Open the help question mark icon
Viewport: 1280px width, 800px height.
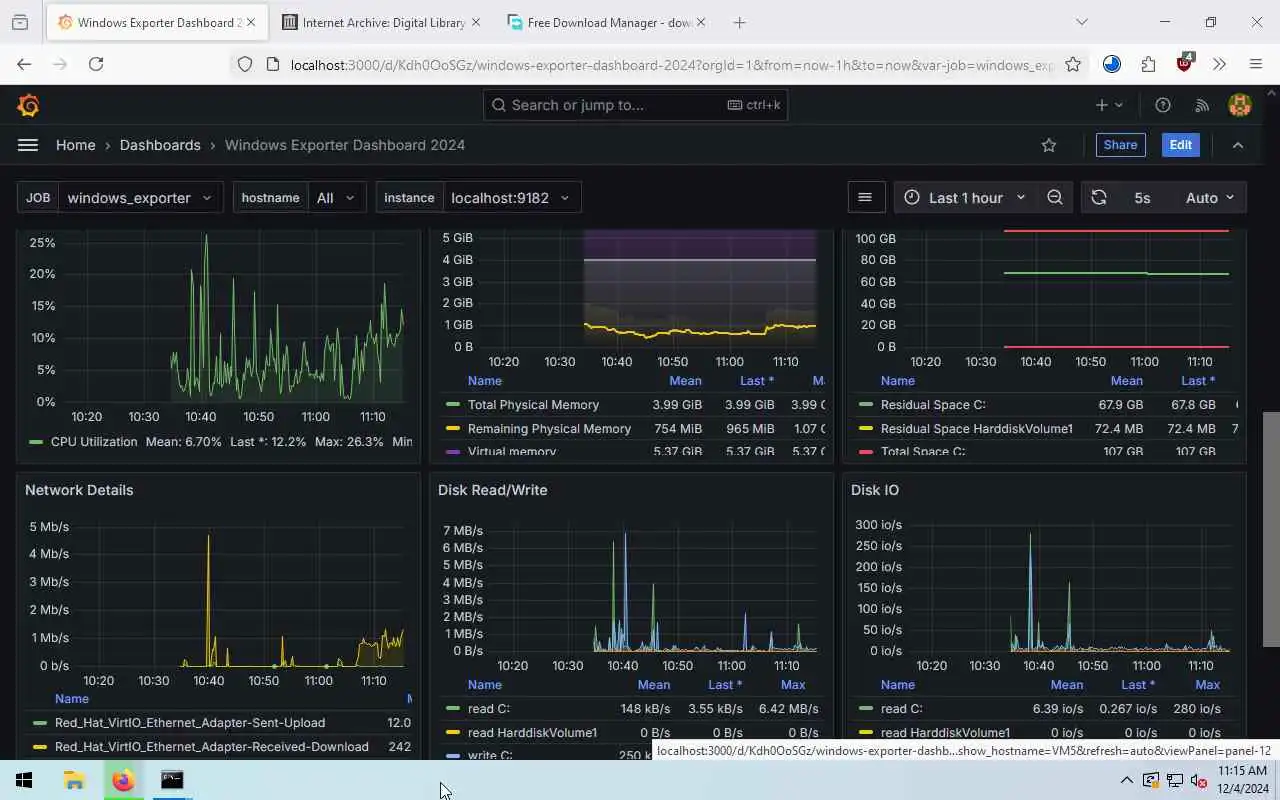1163,105
